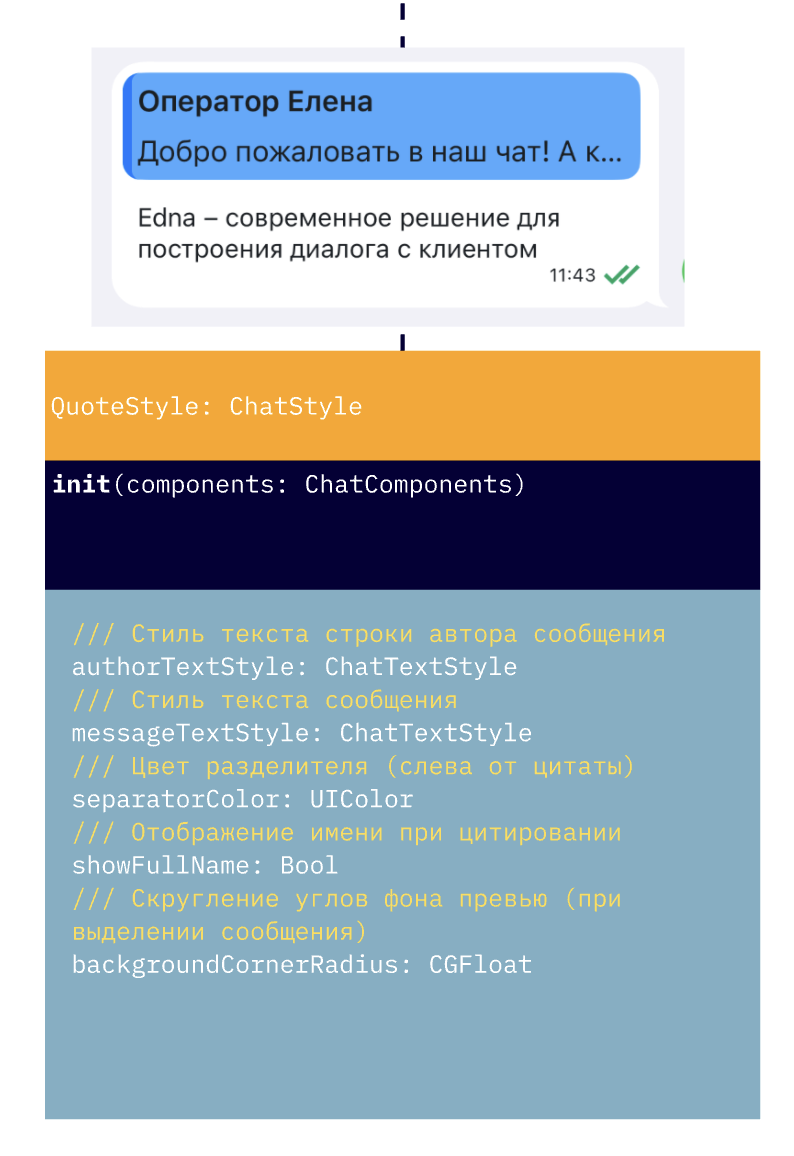Click the green circle at bubble's right edge

683,270
